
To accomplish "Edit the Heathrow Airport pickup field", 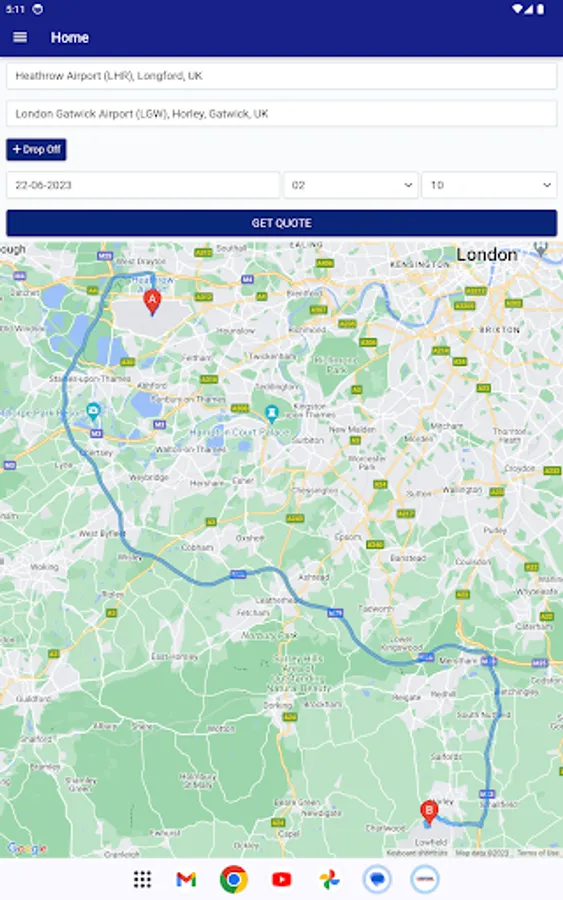I will 281,76.
